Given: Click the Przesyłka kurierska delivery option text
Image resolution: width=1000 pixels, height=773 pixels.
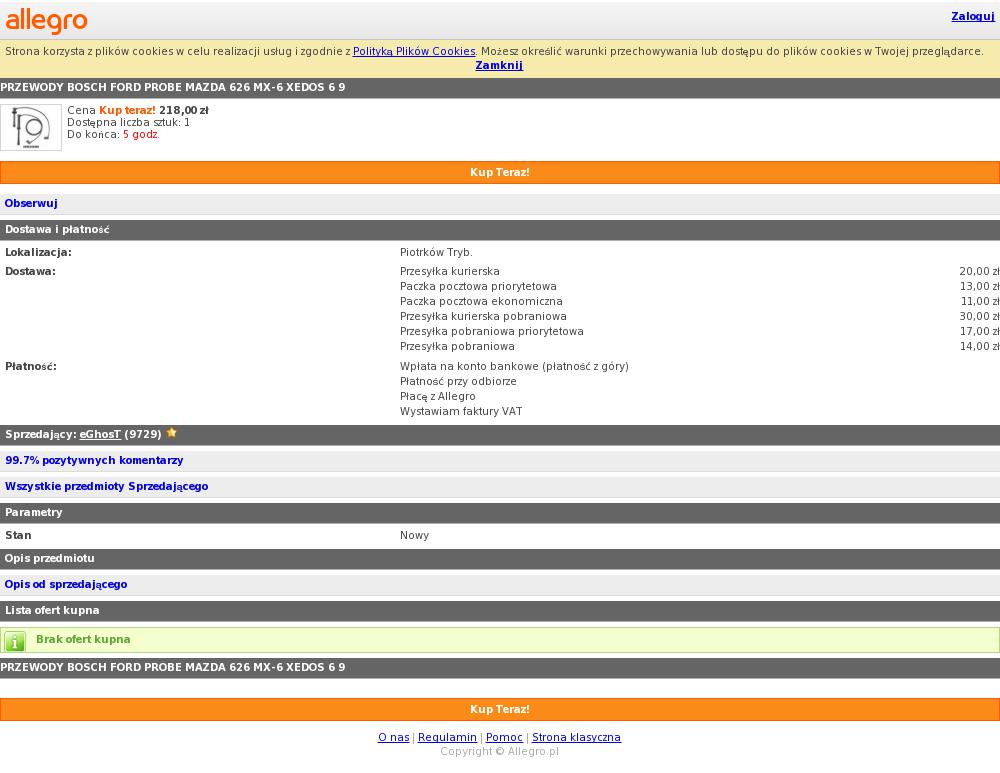Looking at the screenshot, I should 450,272.
